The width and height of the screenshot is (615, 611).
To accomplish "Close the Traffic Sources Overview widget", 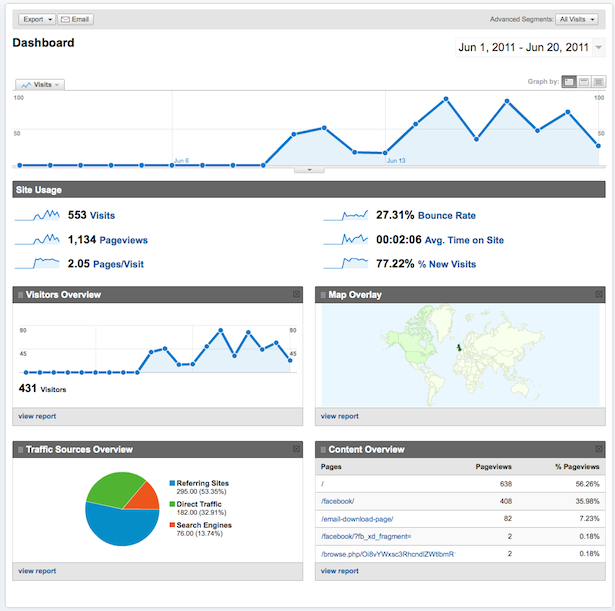I will coord(297,449).
